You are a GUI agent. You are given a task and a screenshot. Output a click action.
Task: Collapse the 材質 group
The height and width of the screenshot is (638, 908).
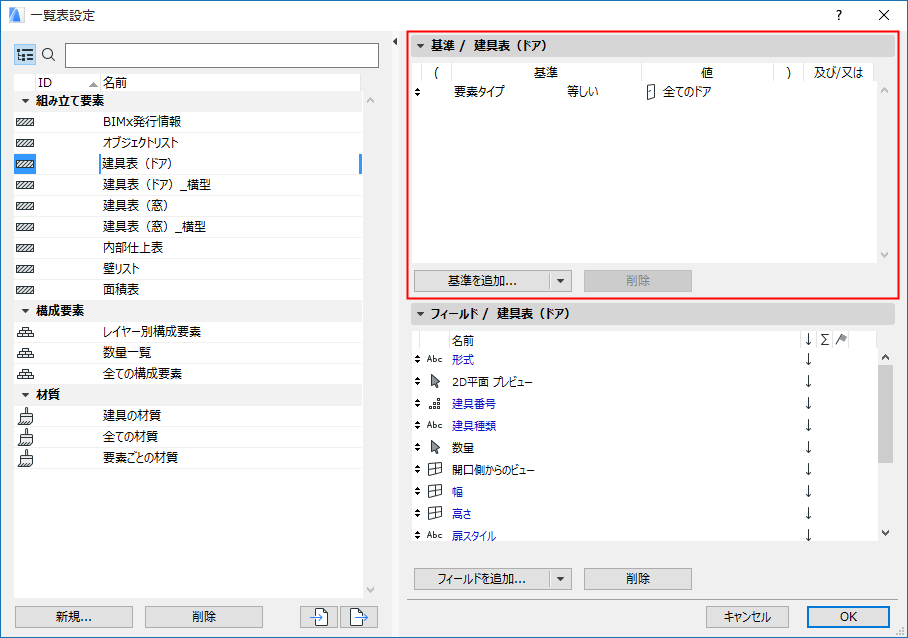pyautogui.click(x=25, y=395)
